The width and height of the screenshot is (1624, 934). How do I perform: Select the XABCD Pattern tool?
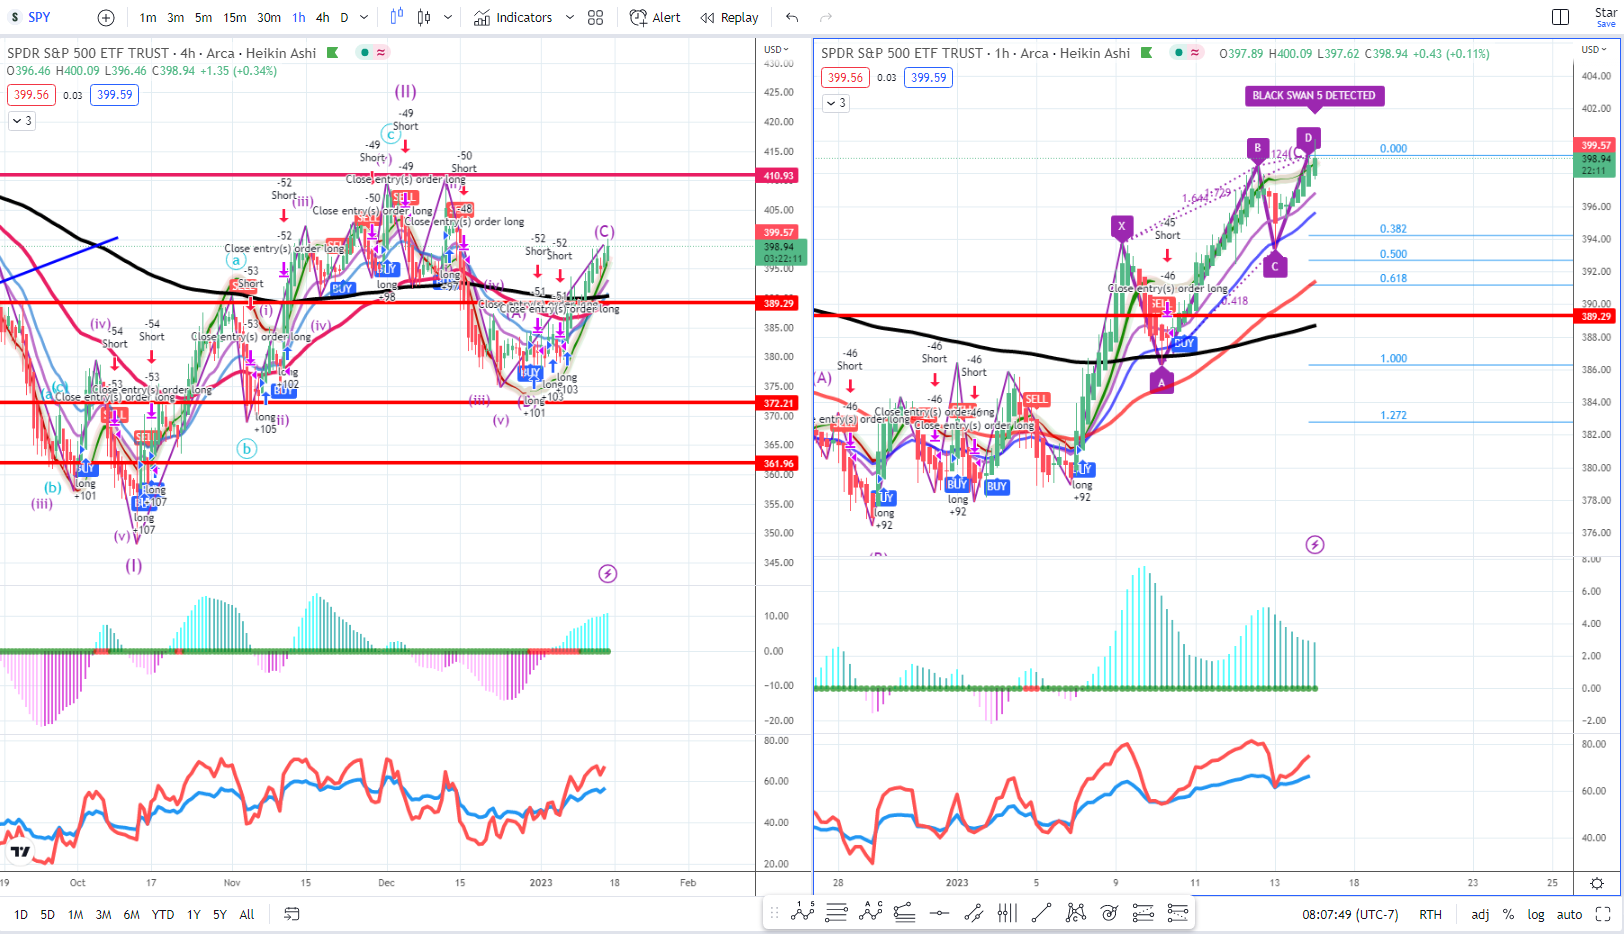(1075, 913)
